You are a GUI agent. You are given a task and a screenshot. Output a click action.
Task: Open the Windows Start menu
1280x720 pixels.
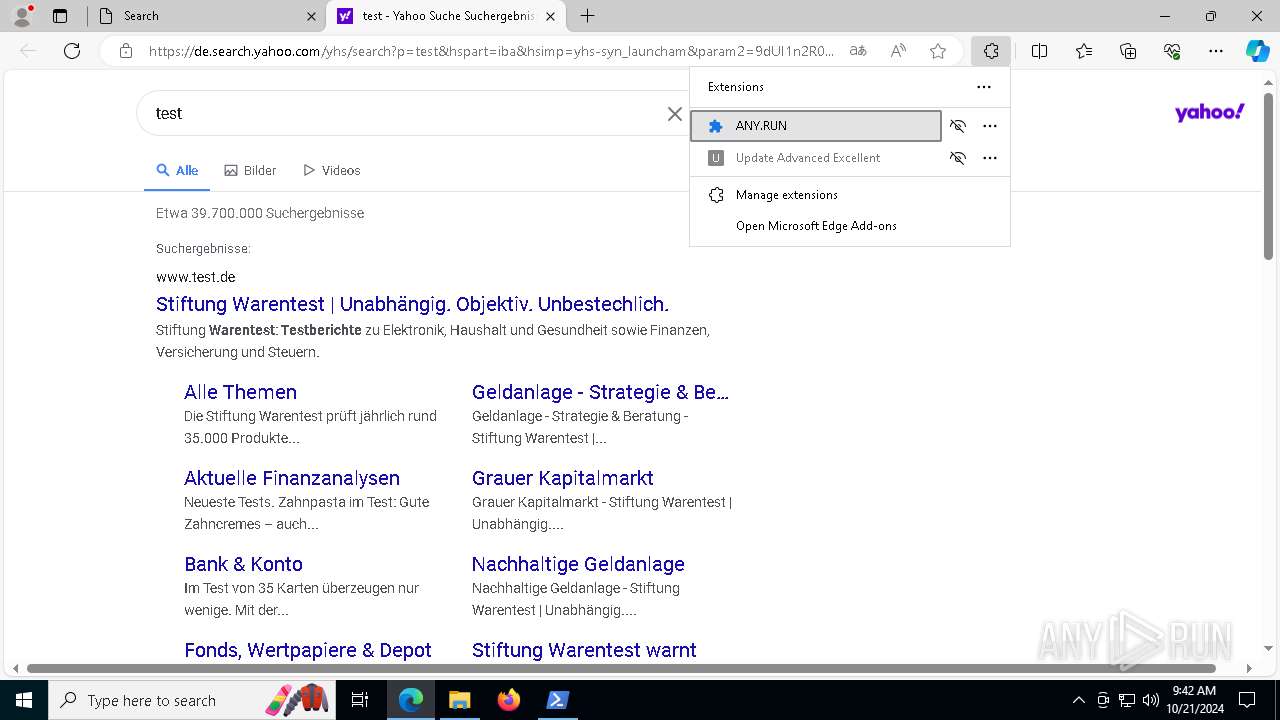coord(24,700)
